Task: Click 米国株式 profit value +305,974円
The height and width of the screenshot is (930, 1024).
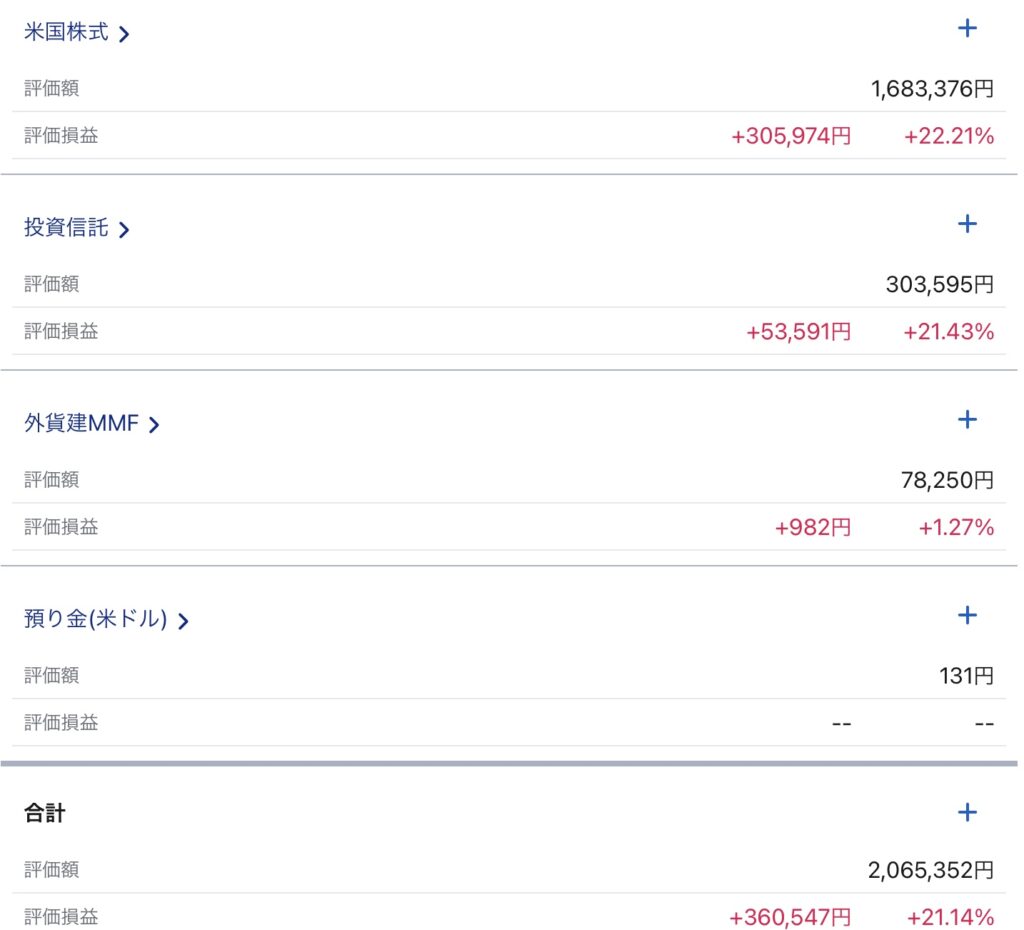Action: (x=791, y=137)
